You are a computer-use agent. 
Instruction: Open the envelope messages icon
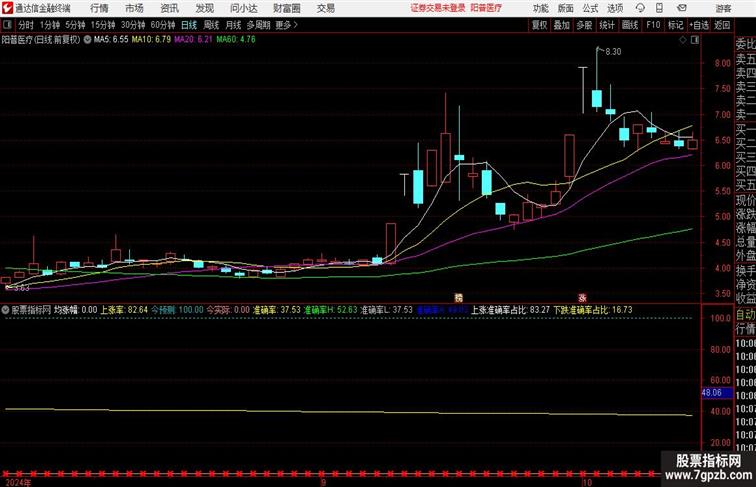point(682,8)
